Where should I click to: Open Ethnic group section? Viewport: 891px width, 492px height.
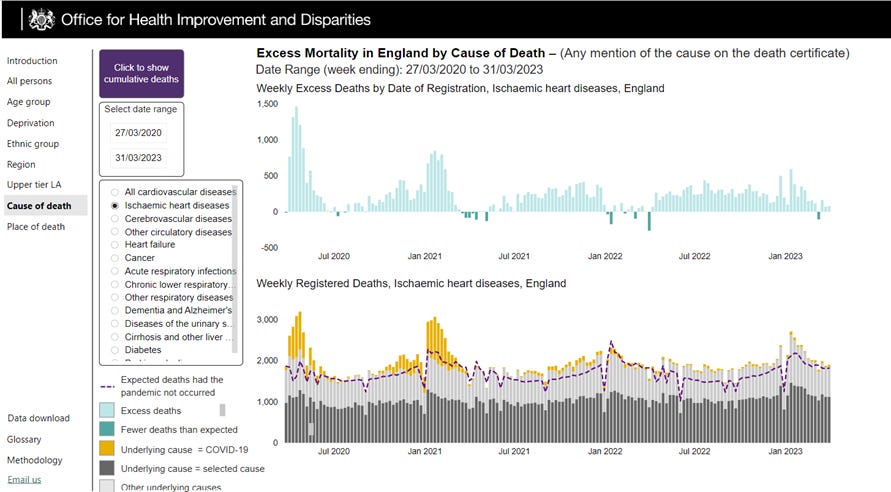tap(32, 144)
